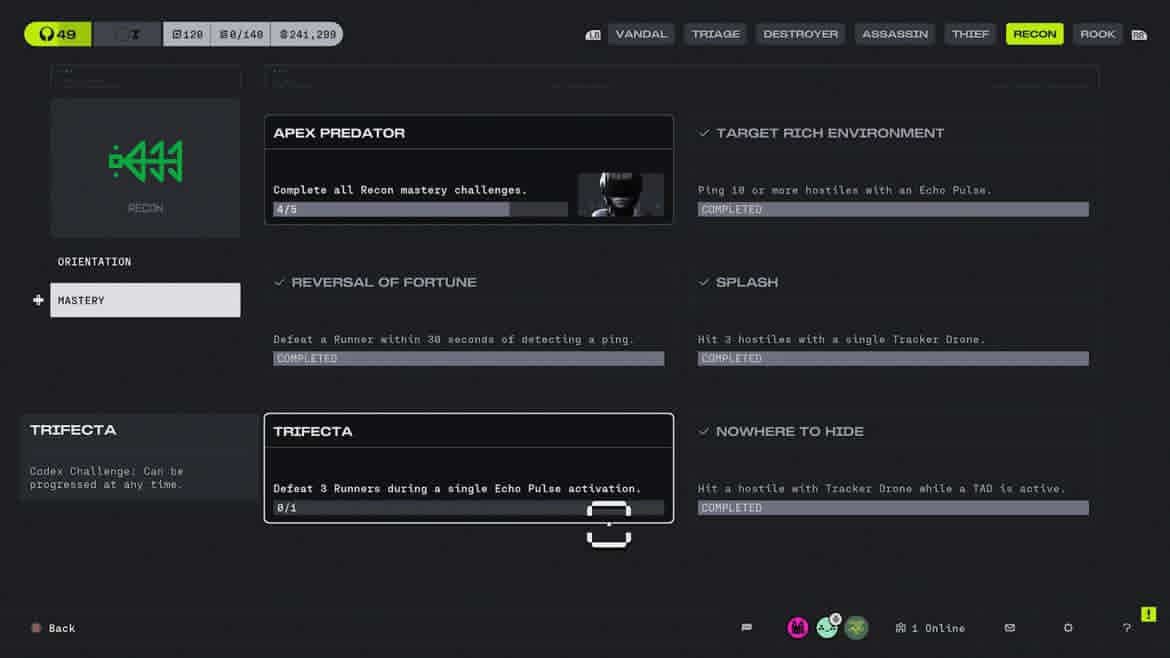Select the dark green wave avatar

point(856,628)
